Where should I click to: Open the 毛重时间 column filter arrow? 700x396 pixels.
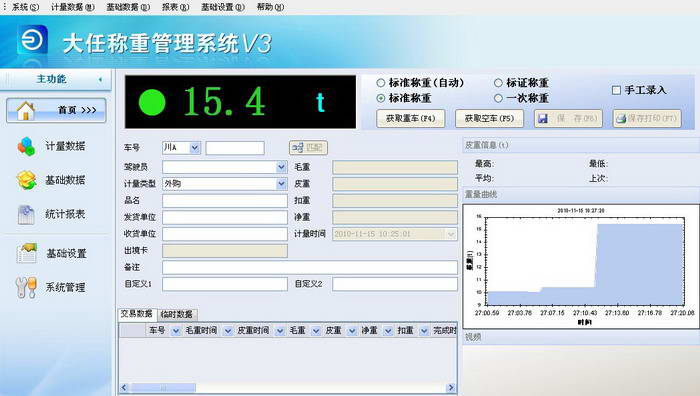(228, 331)
